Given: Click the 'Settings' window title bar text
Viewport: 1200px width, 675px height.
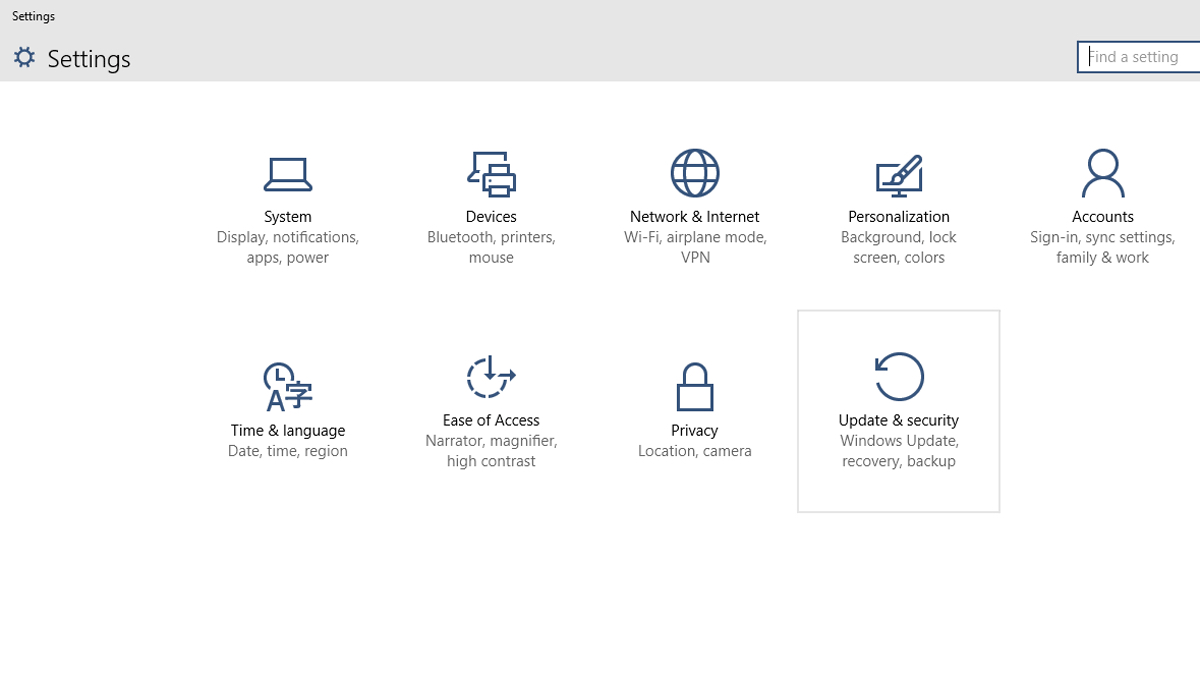Looking at the screenshot, I should (33, 16).
